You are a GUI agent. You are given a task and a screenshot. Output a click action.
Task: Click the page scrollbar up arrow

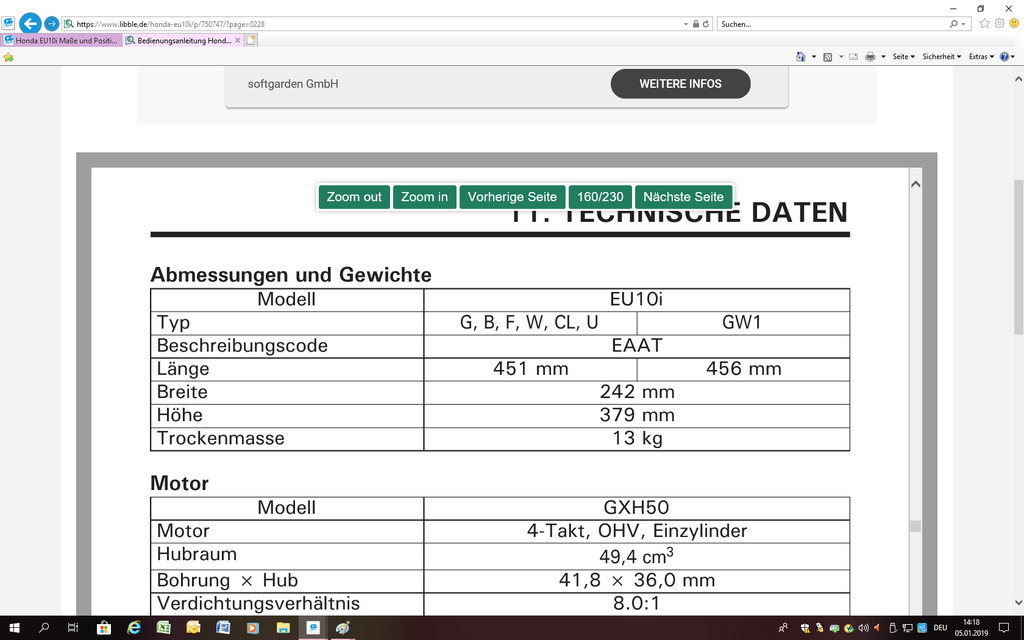point(1018,79)
